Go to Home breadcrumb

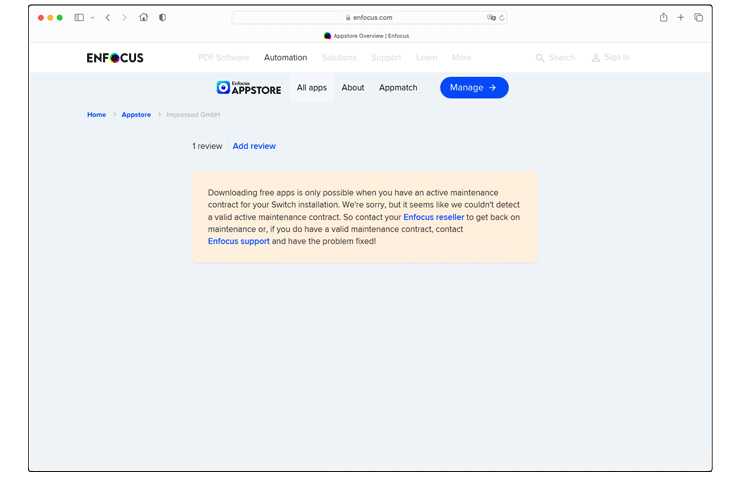96,115
